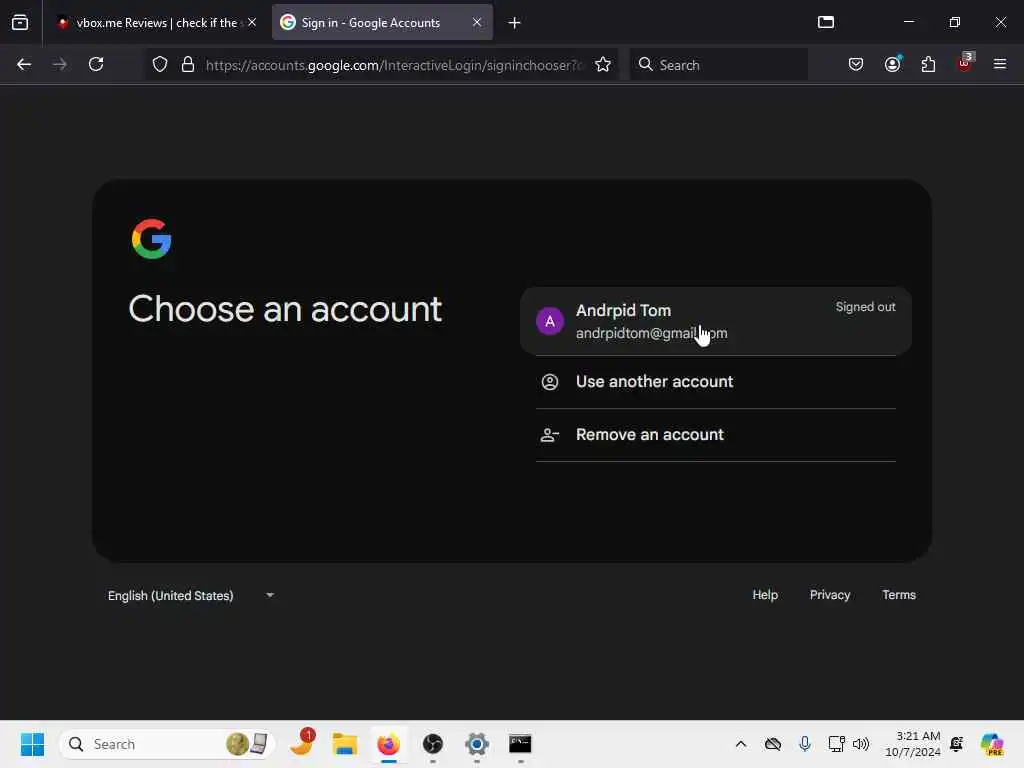Open Copilot preview from taskbar
The image size is (1024, 768).
pos(992,744)
